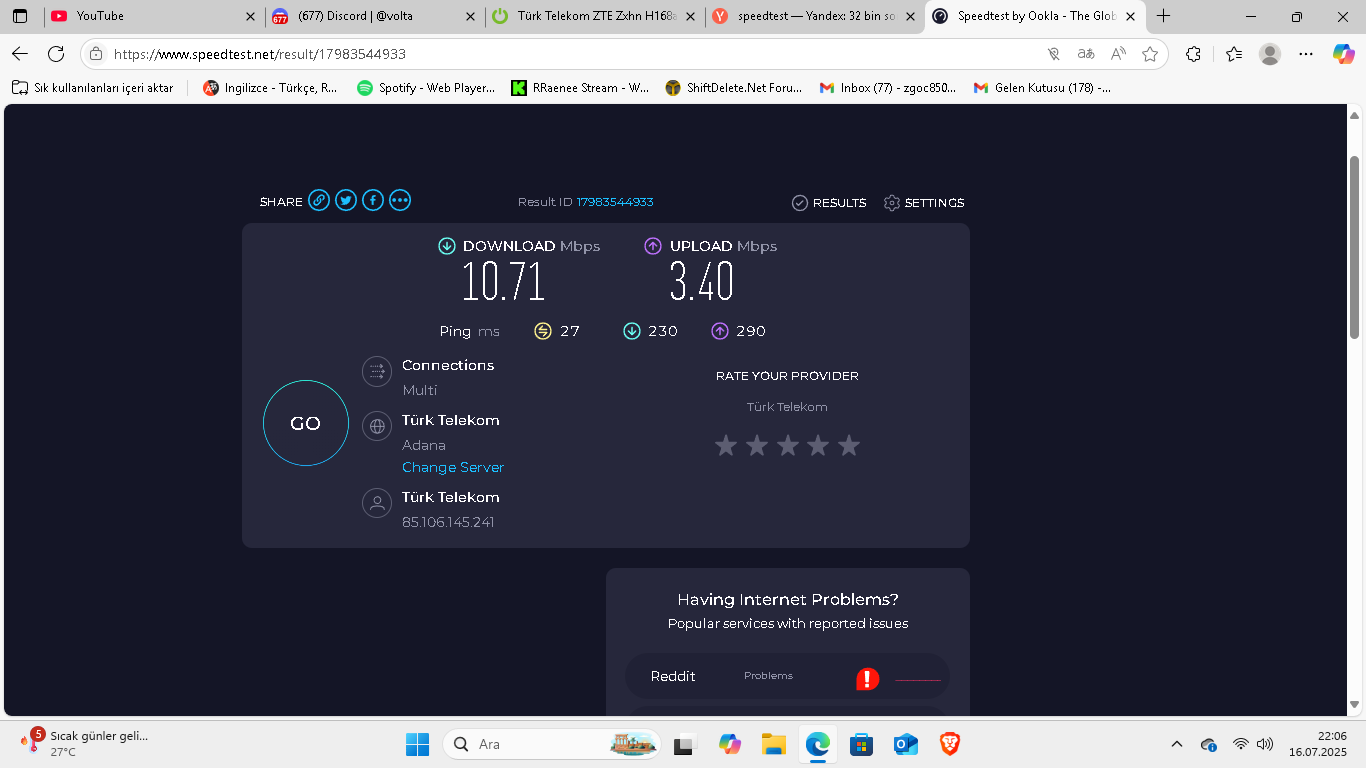Share the result on Facebook

[373, 201]
